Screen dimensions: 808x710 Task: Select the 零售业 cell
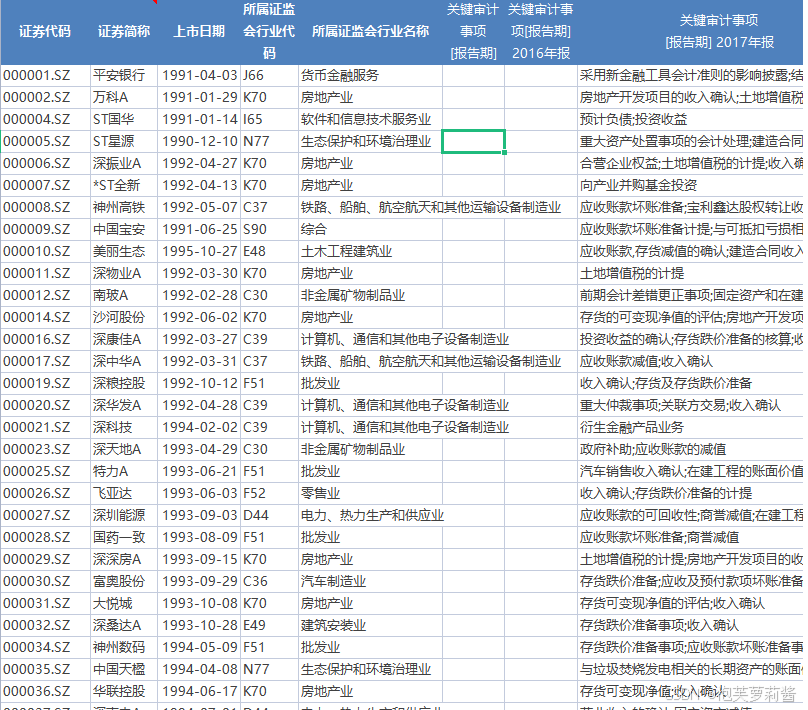coord(370,493)
